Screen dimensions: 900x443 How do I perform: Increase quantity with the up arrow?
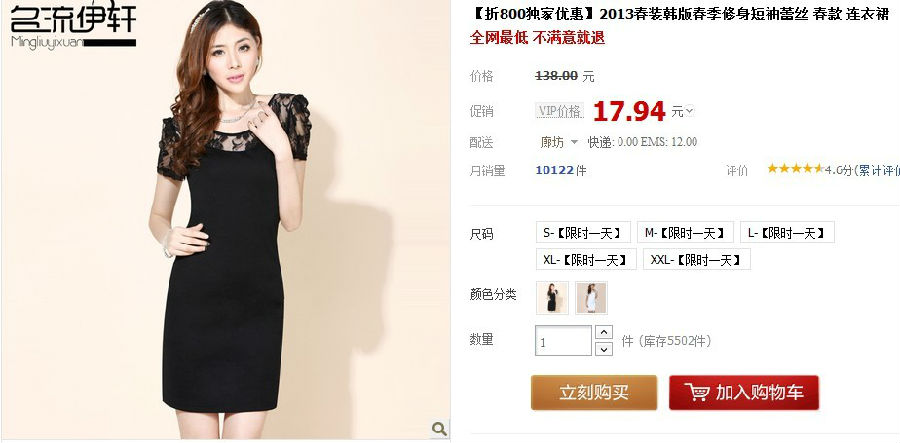[x=603, y=332]
